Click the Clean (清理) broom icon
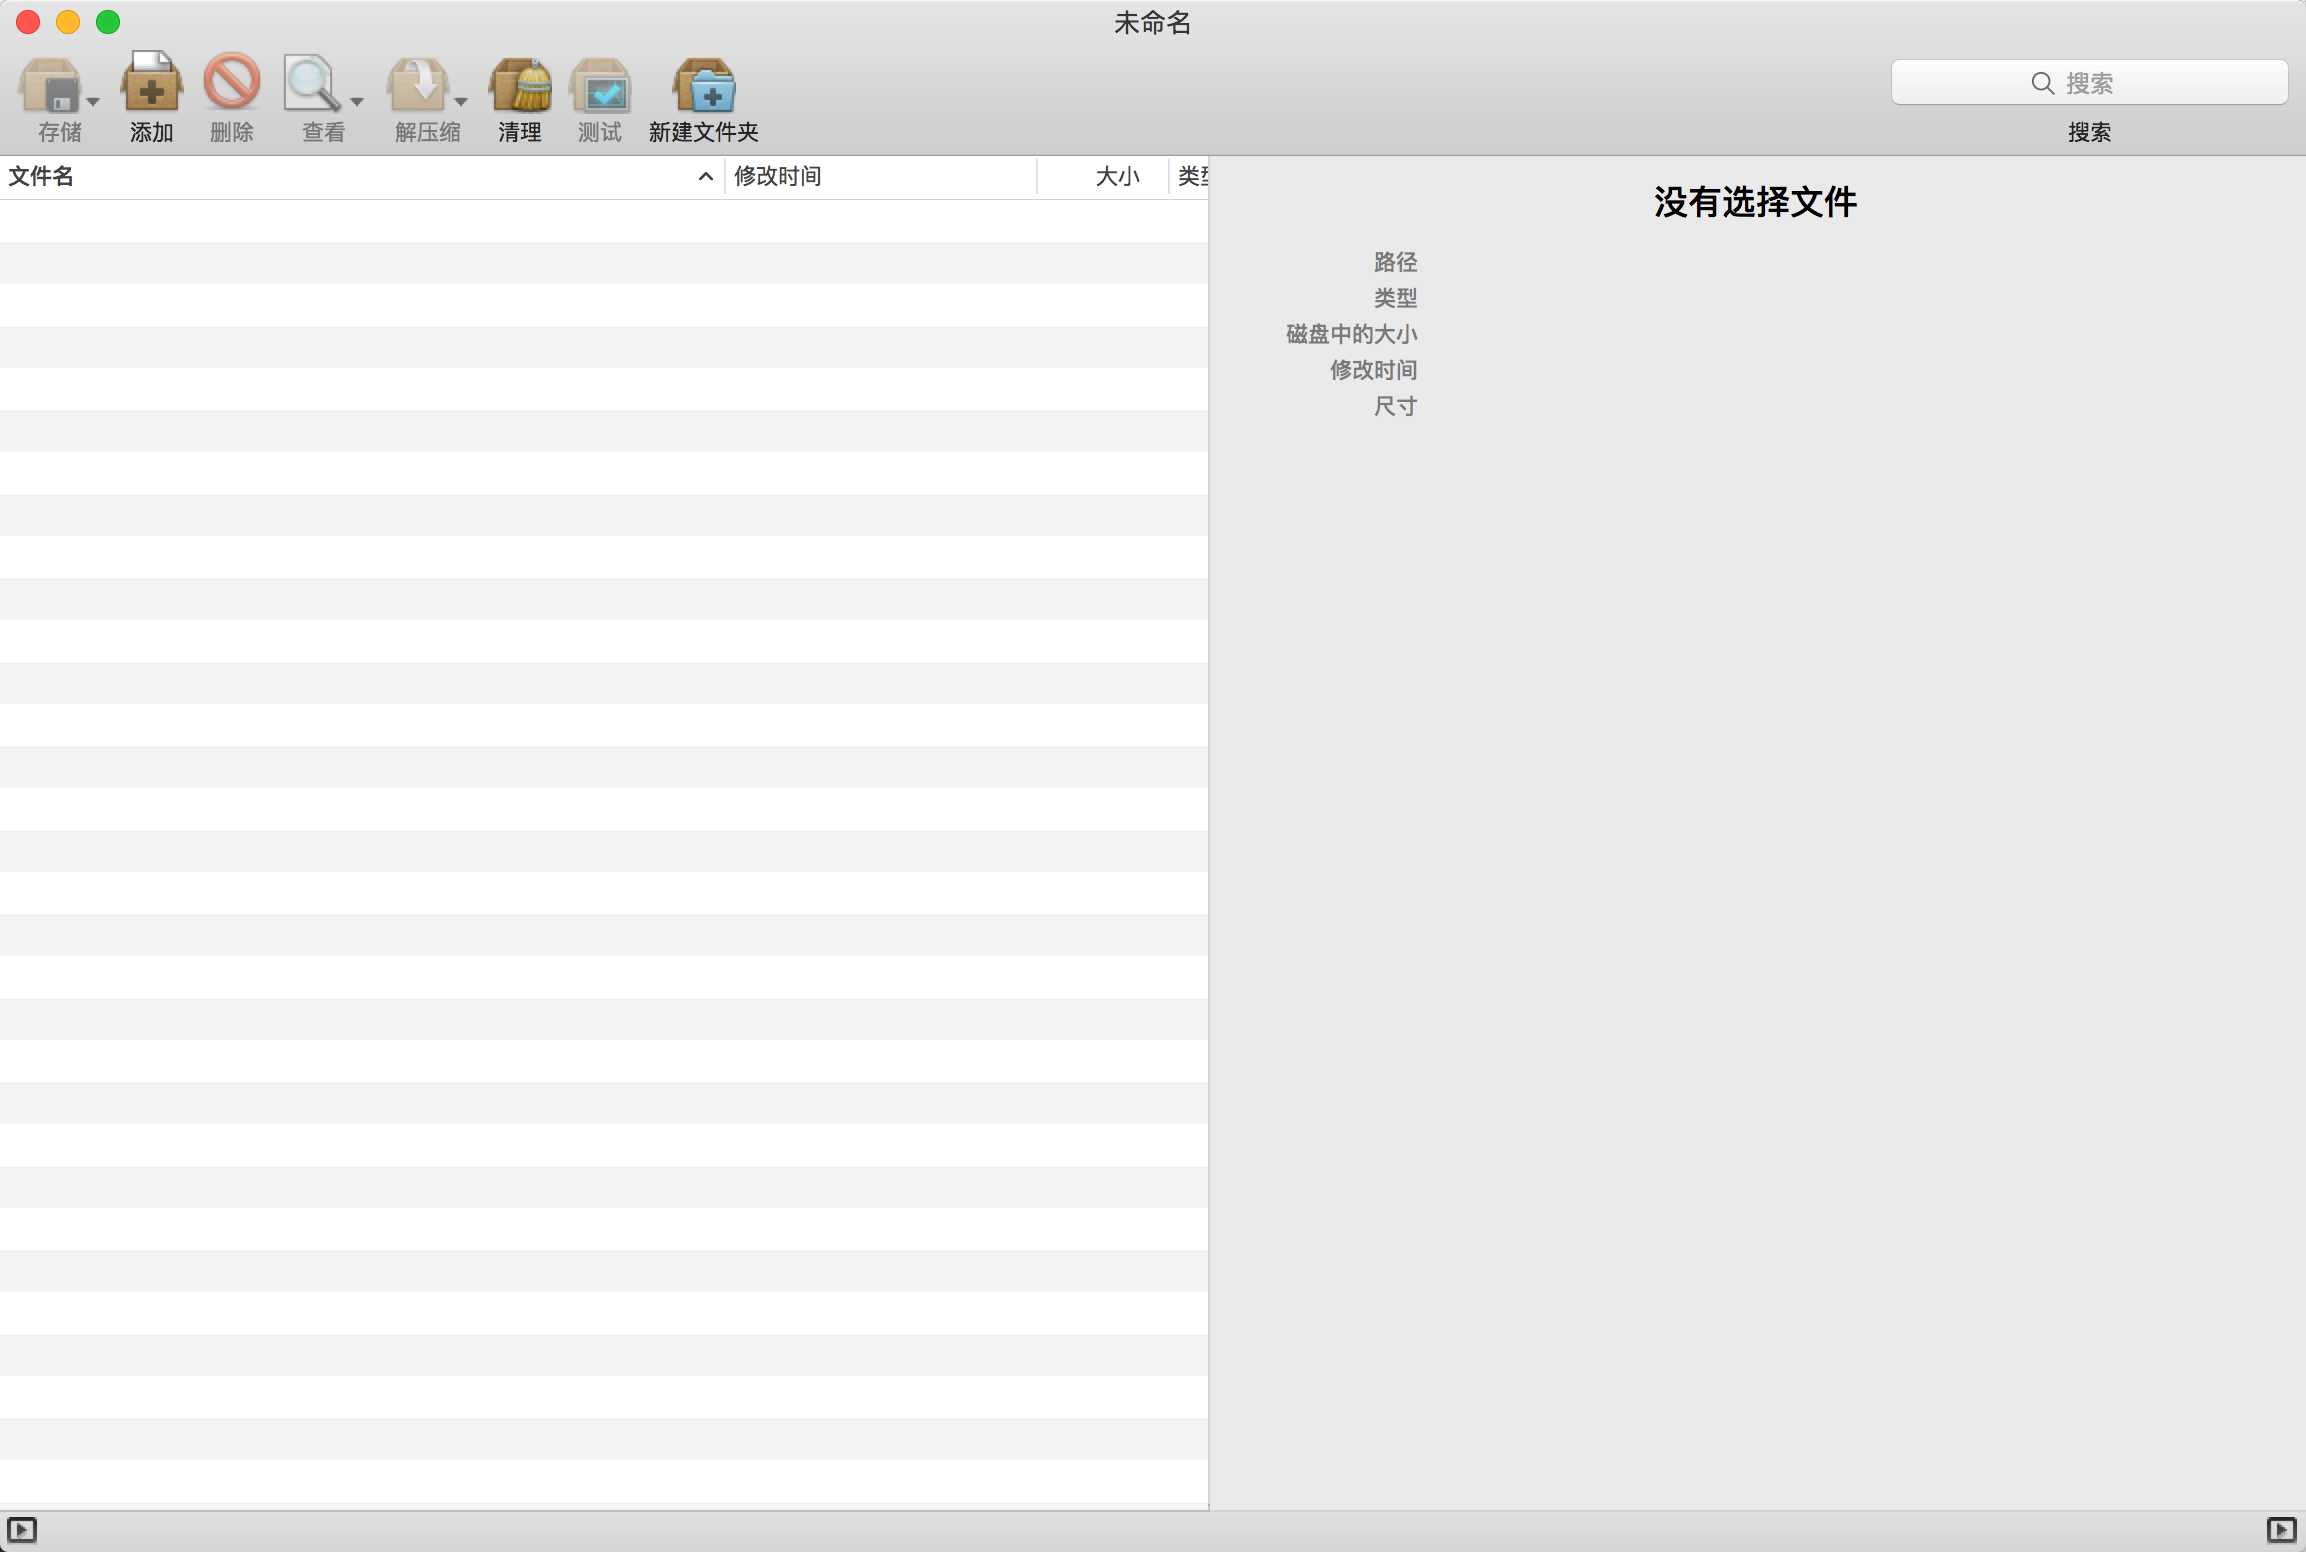 tap(520, 85)
